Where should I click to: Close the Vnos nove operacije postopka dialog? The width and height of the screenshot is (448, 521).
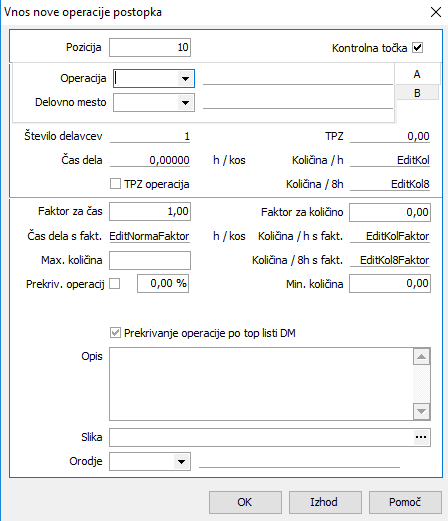tap(436, 12)
